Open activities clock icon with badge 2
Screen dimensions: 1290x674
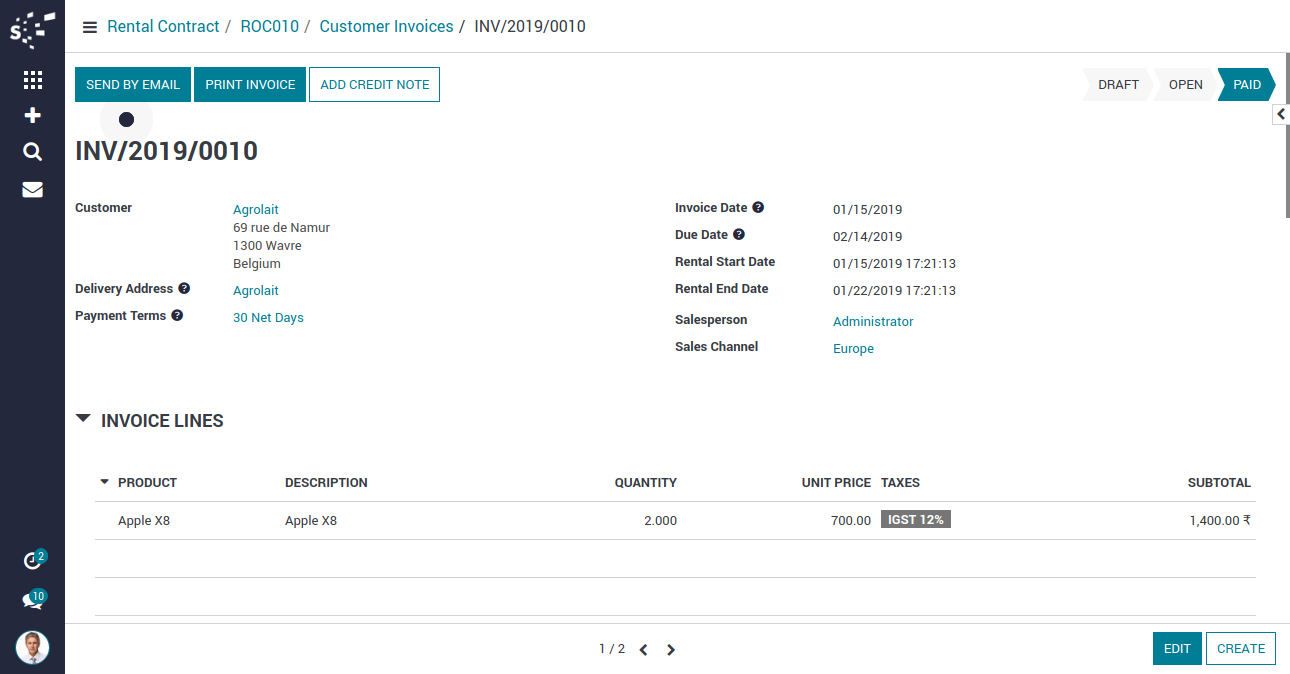coord(32,561)
